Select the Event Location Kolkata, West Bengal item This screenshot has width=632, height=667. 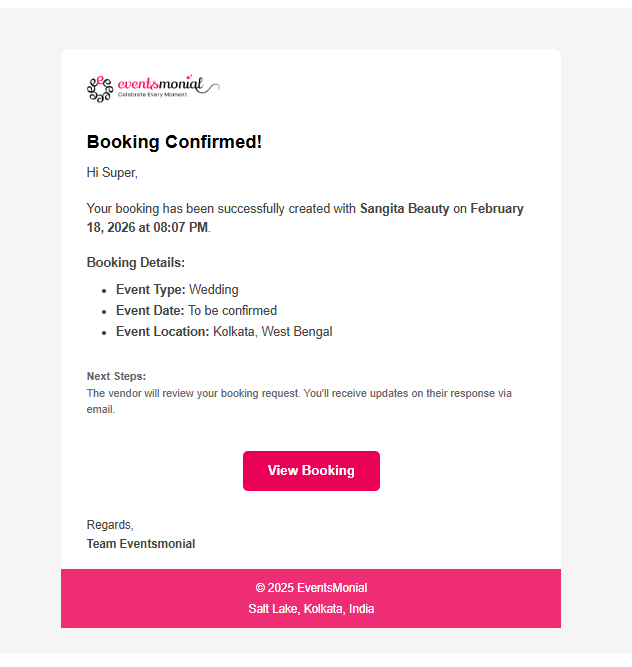pos(224,332)
